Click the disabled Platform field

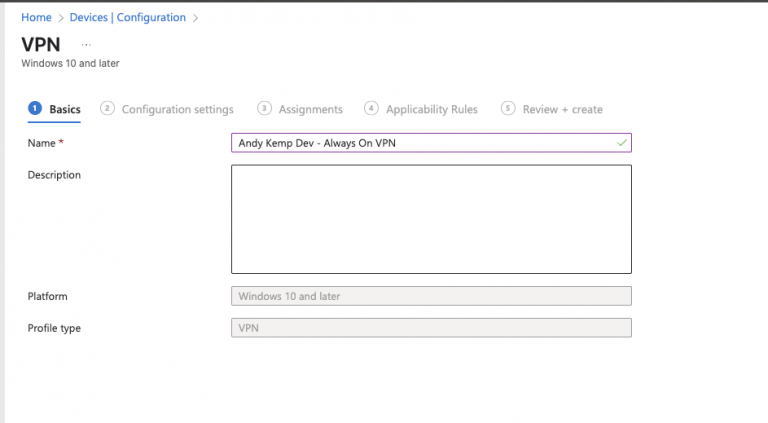click(x=431, y=296)
